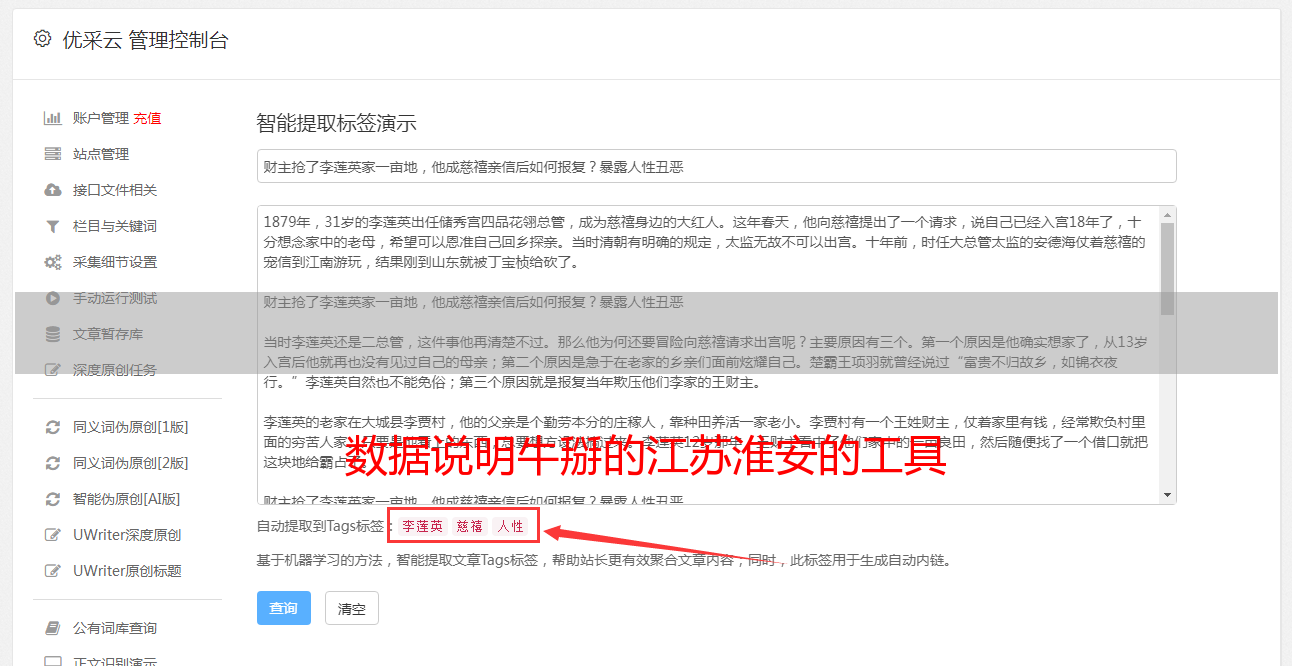This screenshot has height=666, width=1292.
Task: Click the cloud icon for 接口文件相关
Action: [53, 190]
